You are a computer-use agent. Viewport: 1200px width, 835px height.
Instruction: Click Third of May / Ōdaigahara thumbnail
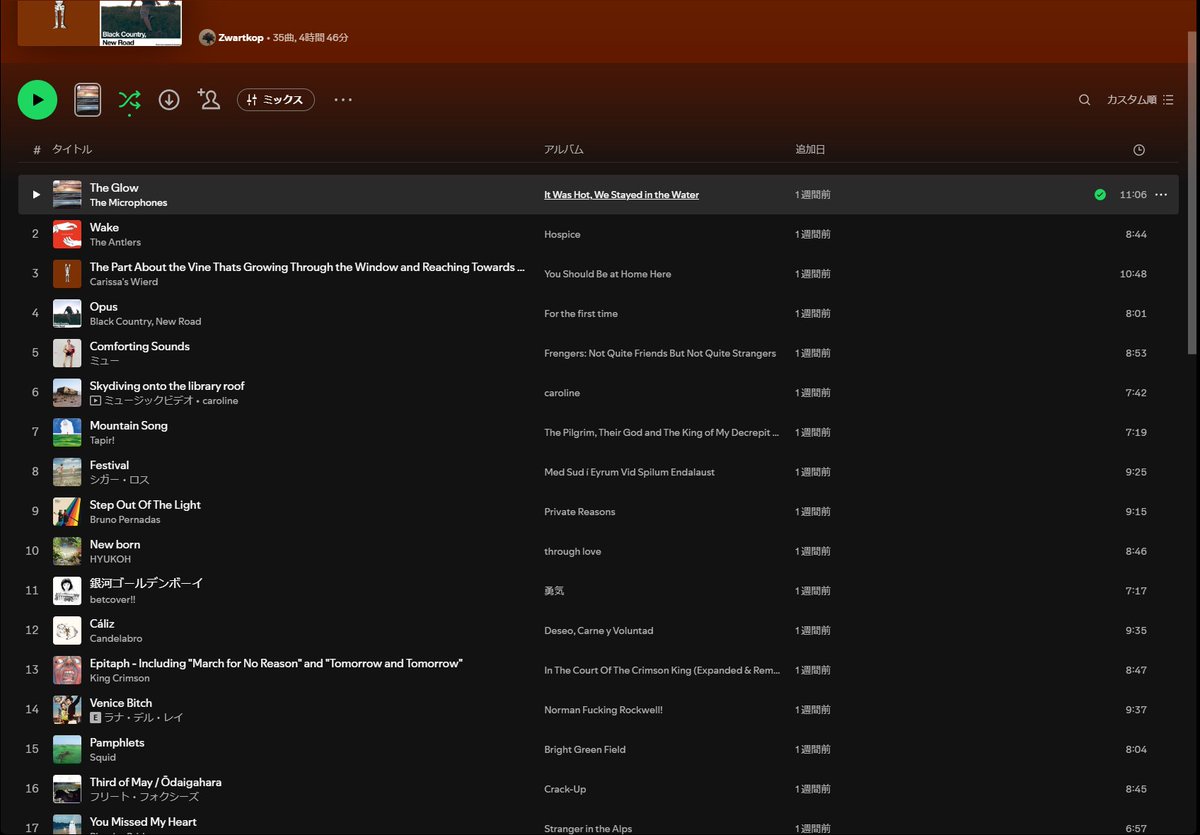67,789
